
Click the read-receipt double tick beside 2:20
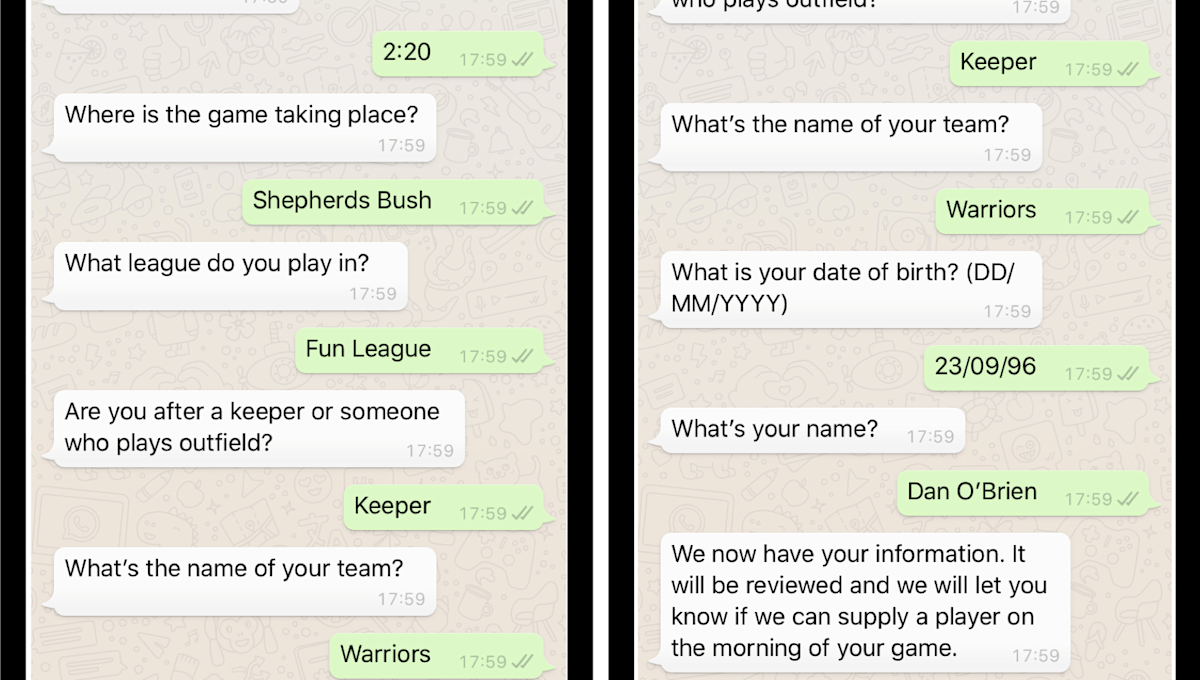pyautogui.click(x=523, y=60)
